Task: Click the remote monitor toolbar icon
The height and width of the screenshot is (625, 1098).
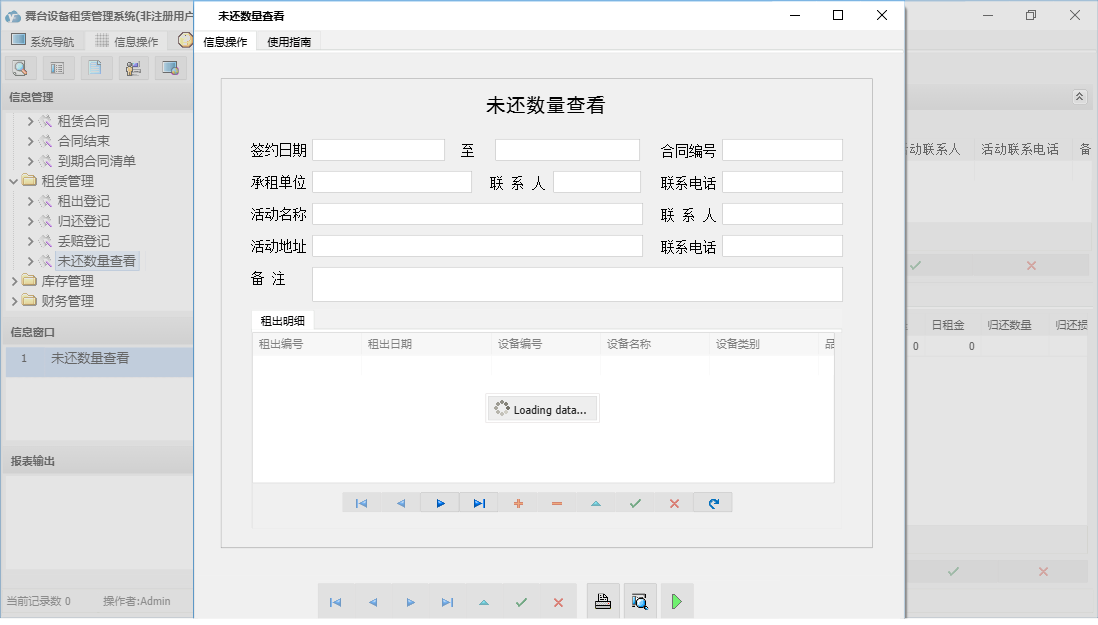Action: pyautogui.click(x=170, y=67)
